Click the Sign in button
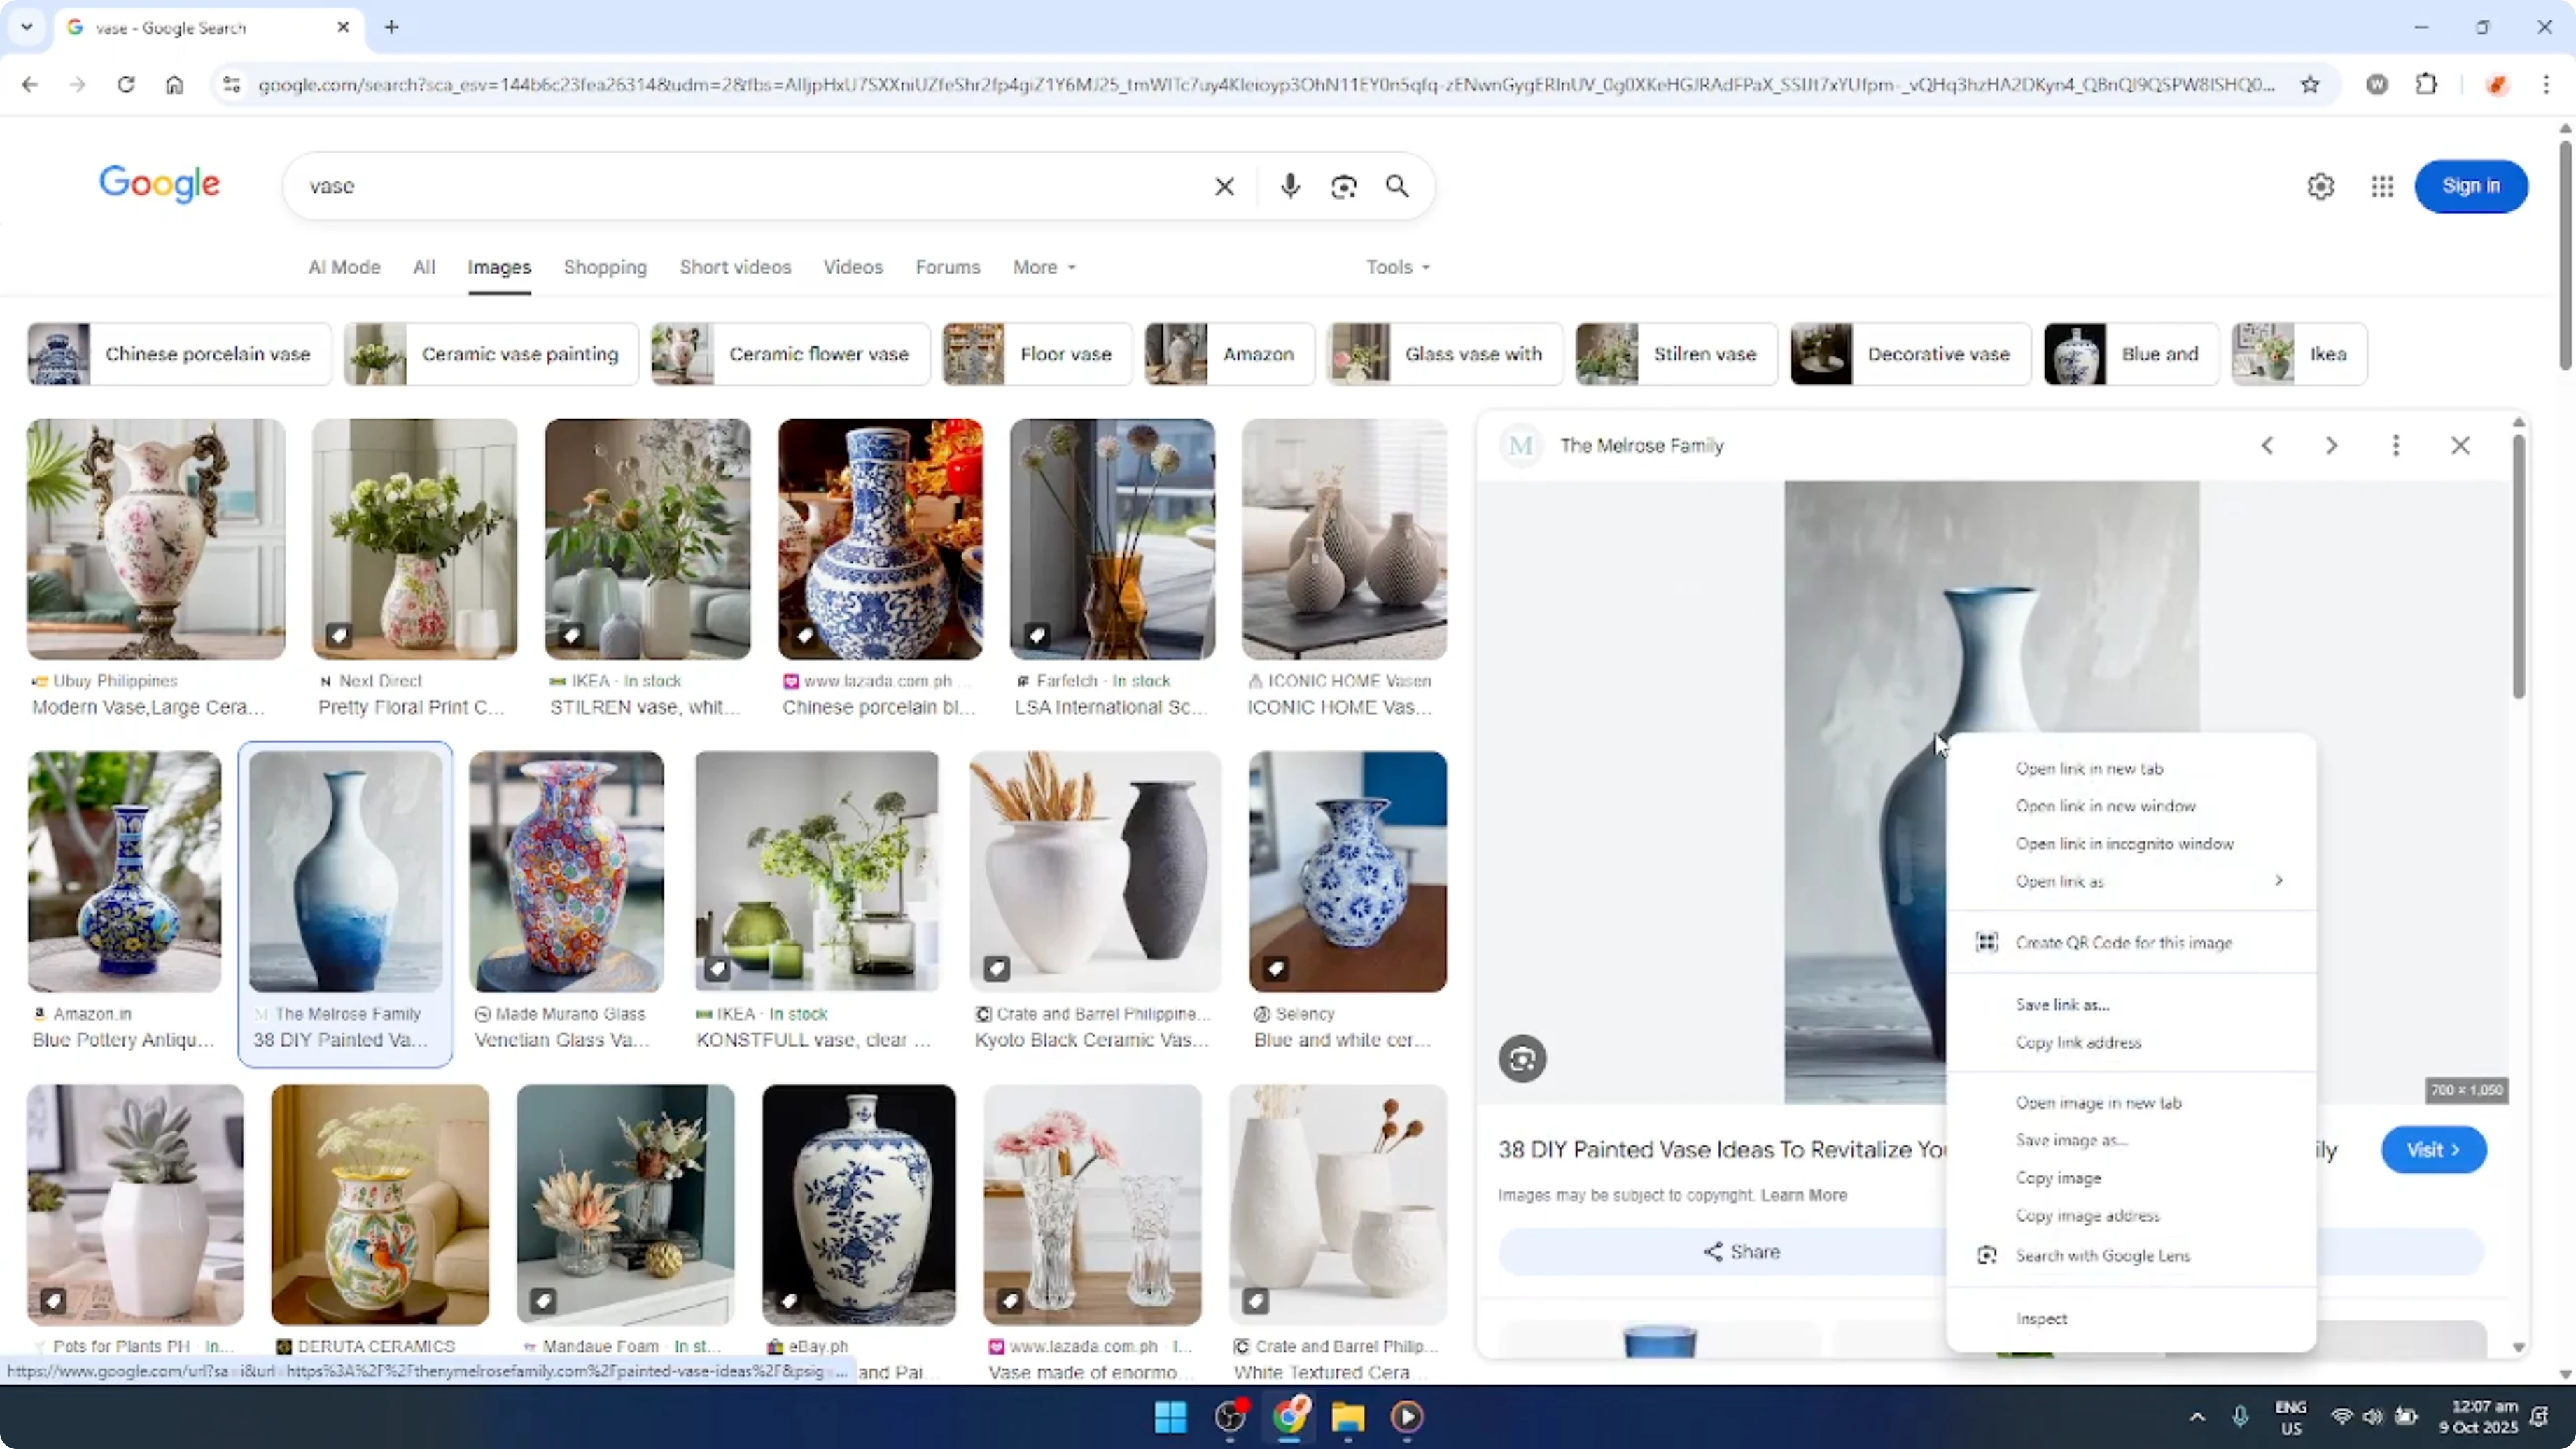2576x1449 pixels. [2472, 186]
